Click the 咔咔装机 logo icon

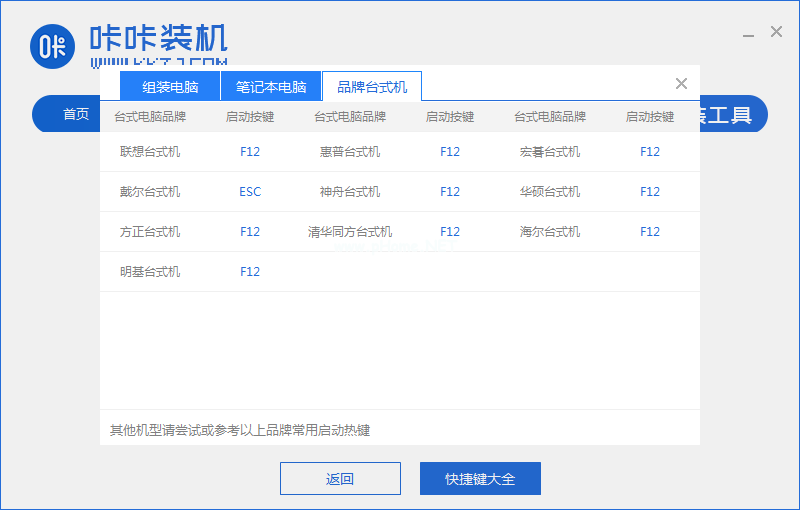[x=52, y=46]
